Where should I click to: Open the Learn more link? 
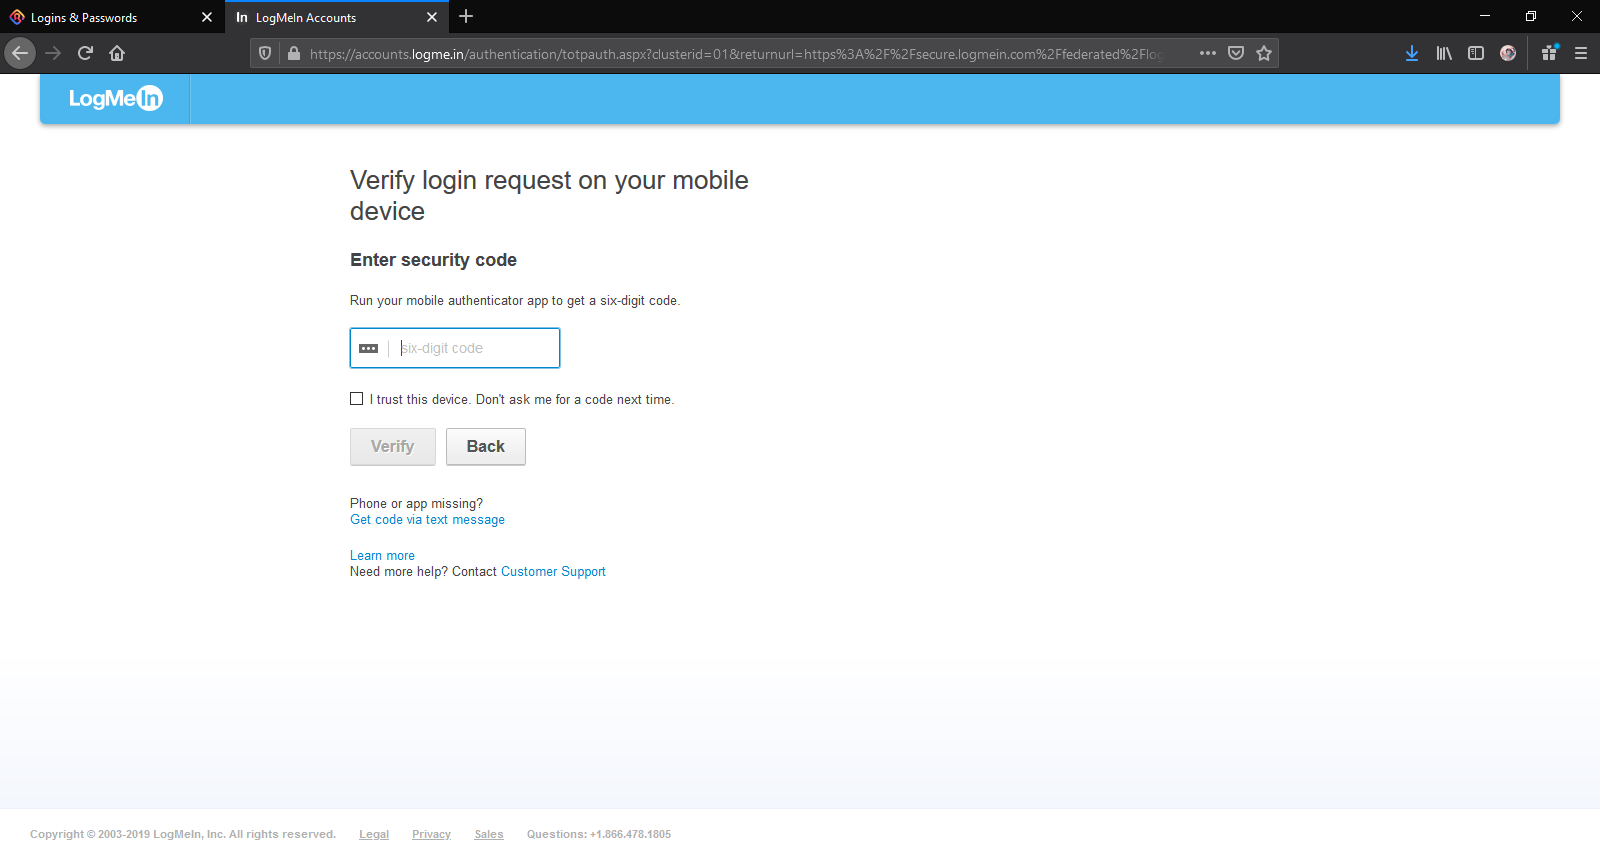(382, 556)
